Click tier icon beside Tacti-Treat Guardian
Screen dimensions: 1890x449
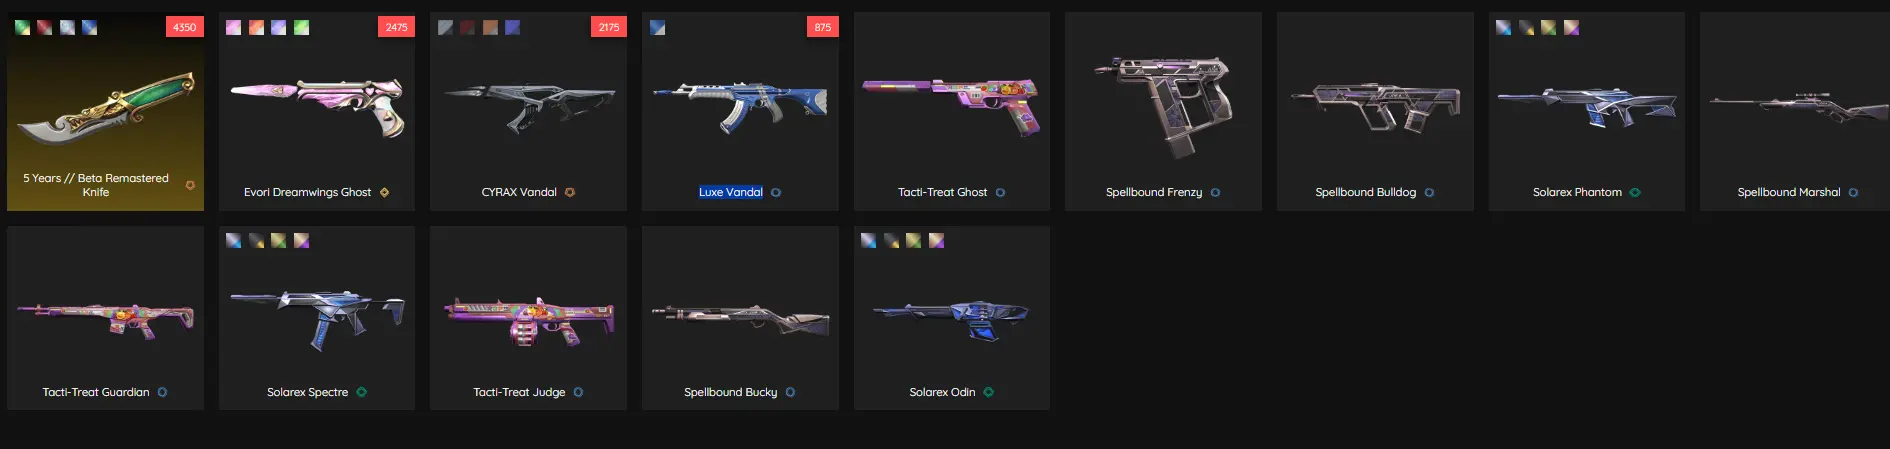tap(162, 392)
